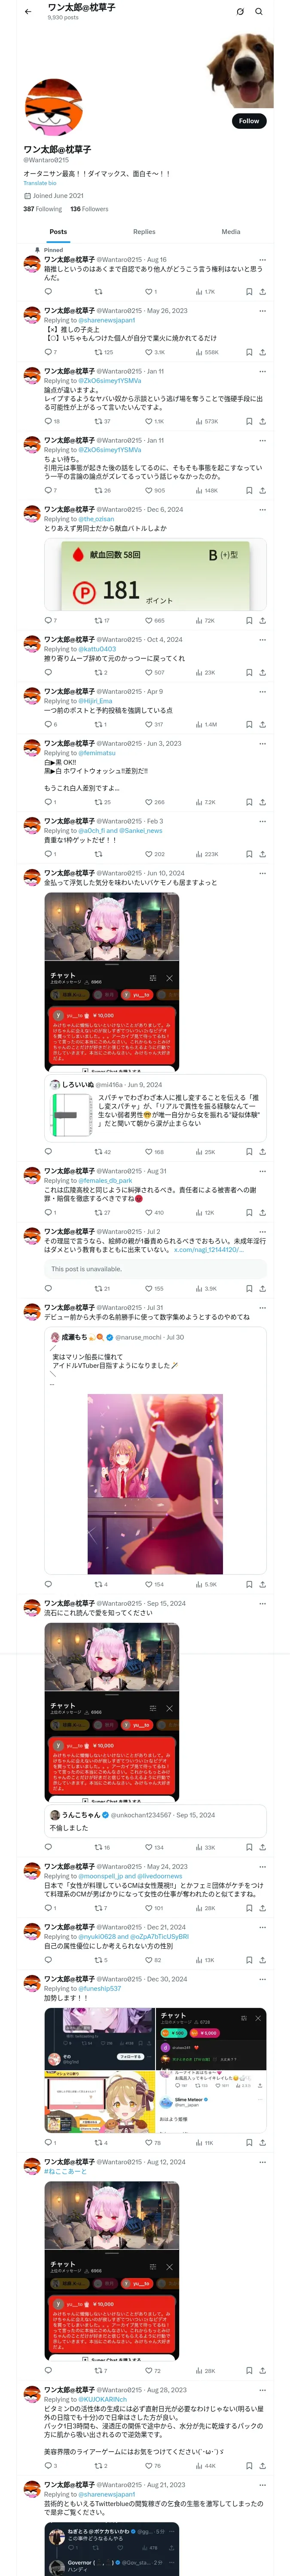
Task: Switch to the Replies tab
Action: click(x=144, y=231)
